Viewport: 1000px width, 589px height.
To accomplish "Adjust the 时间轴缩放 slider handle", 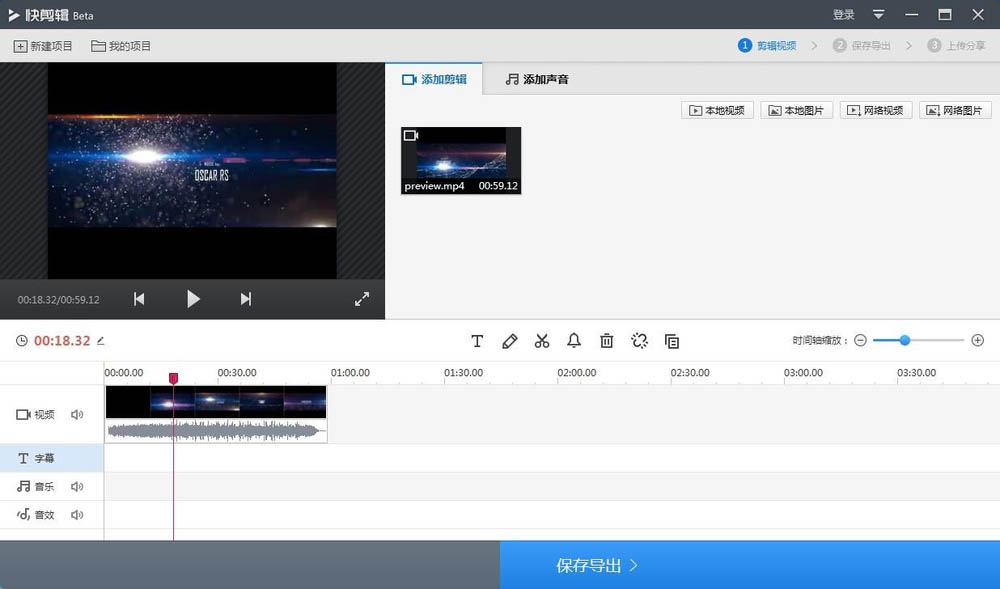I will [905, 340].
